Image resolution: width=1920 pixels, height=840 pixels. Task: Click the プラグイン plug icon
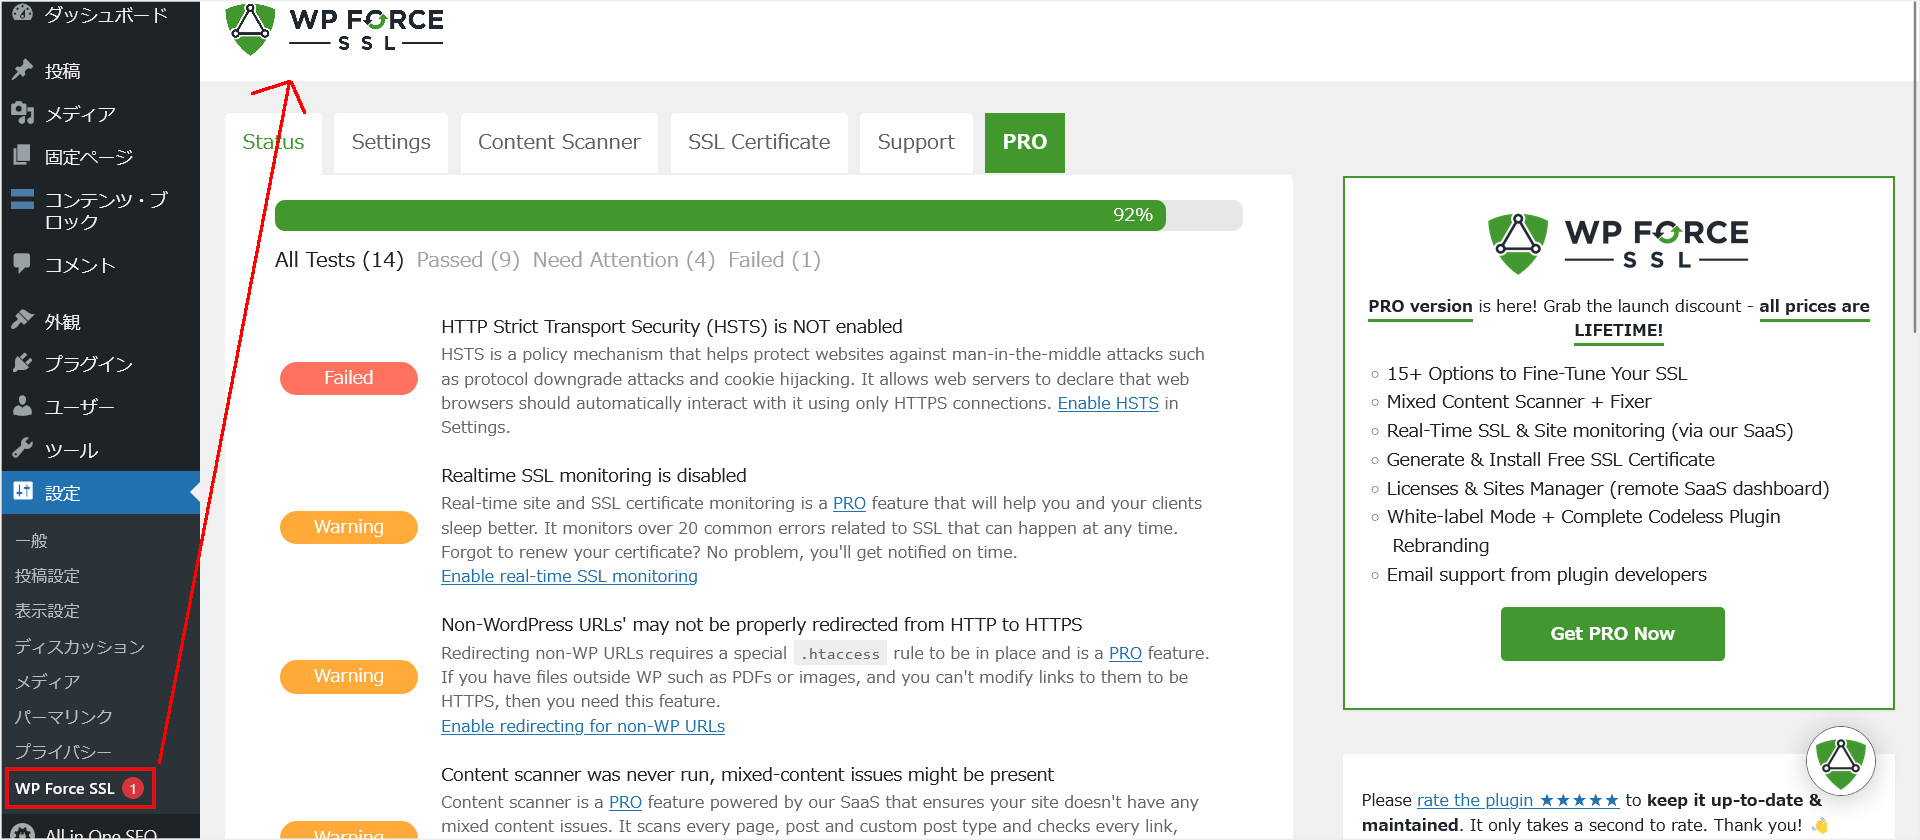pyautogui.click(x=22, y=363)
